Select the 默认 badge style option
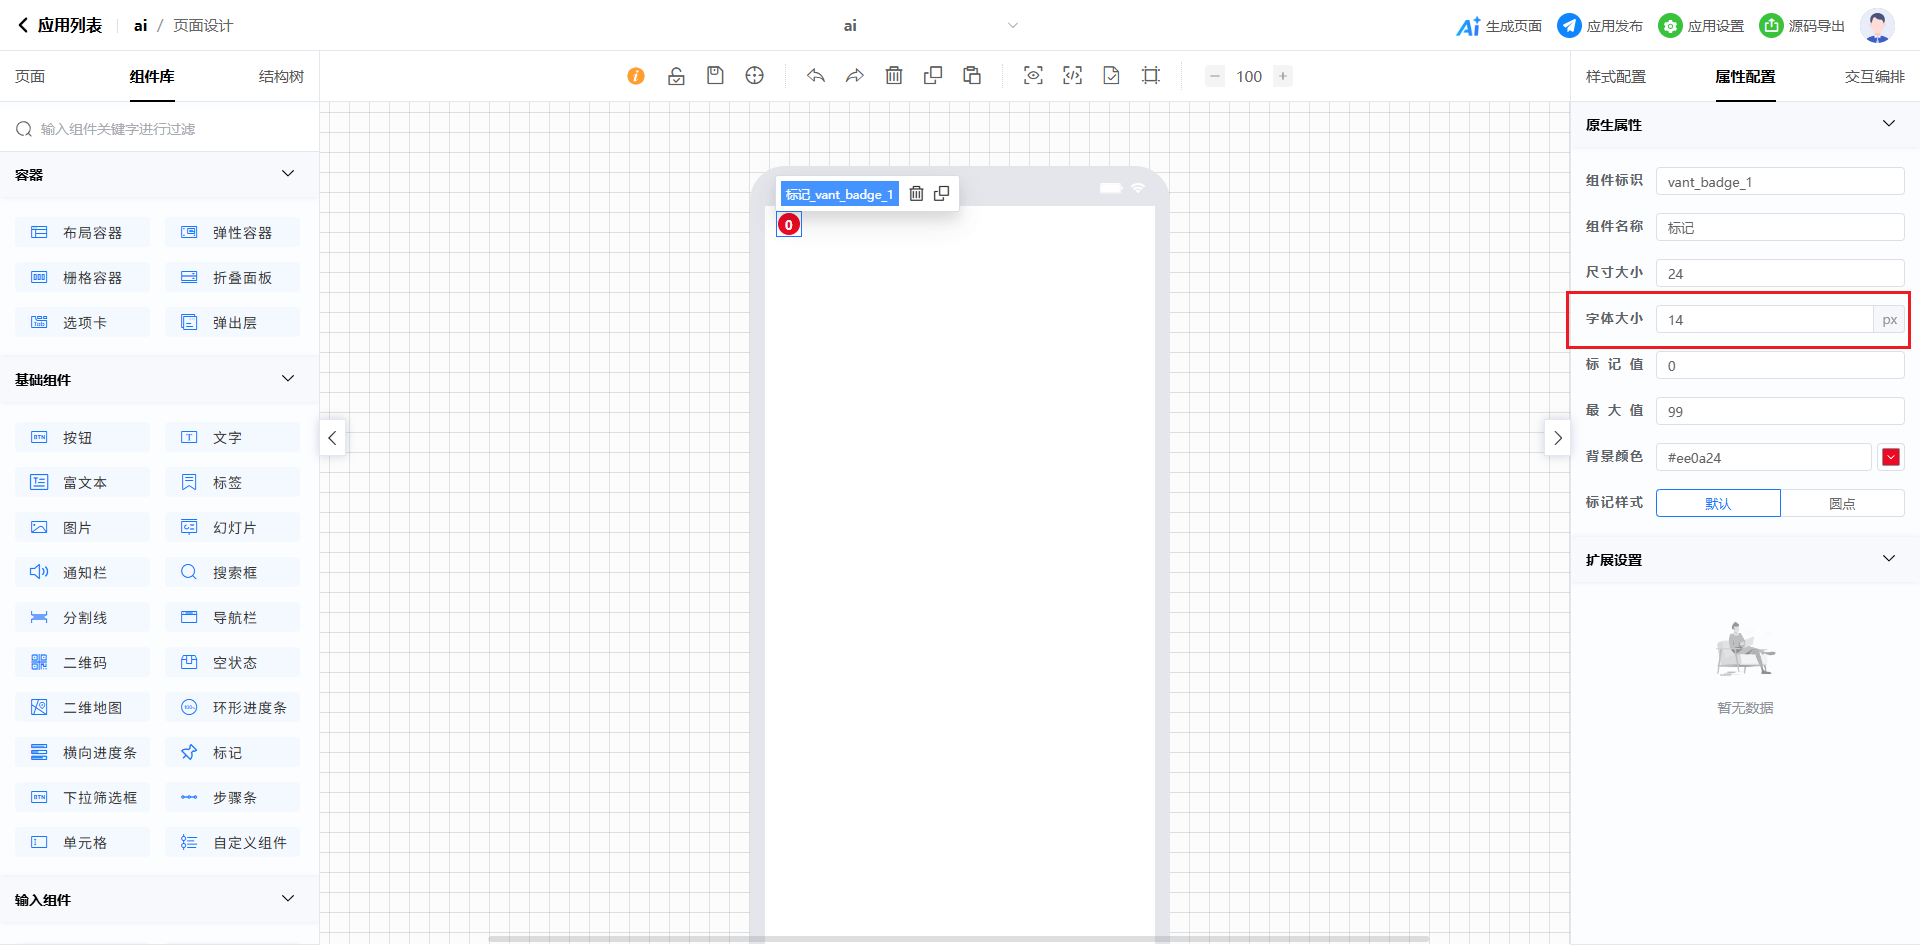The width and height of the screenshot is (1920, 945). 1717,503
